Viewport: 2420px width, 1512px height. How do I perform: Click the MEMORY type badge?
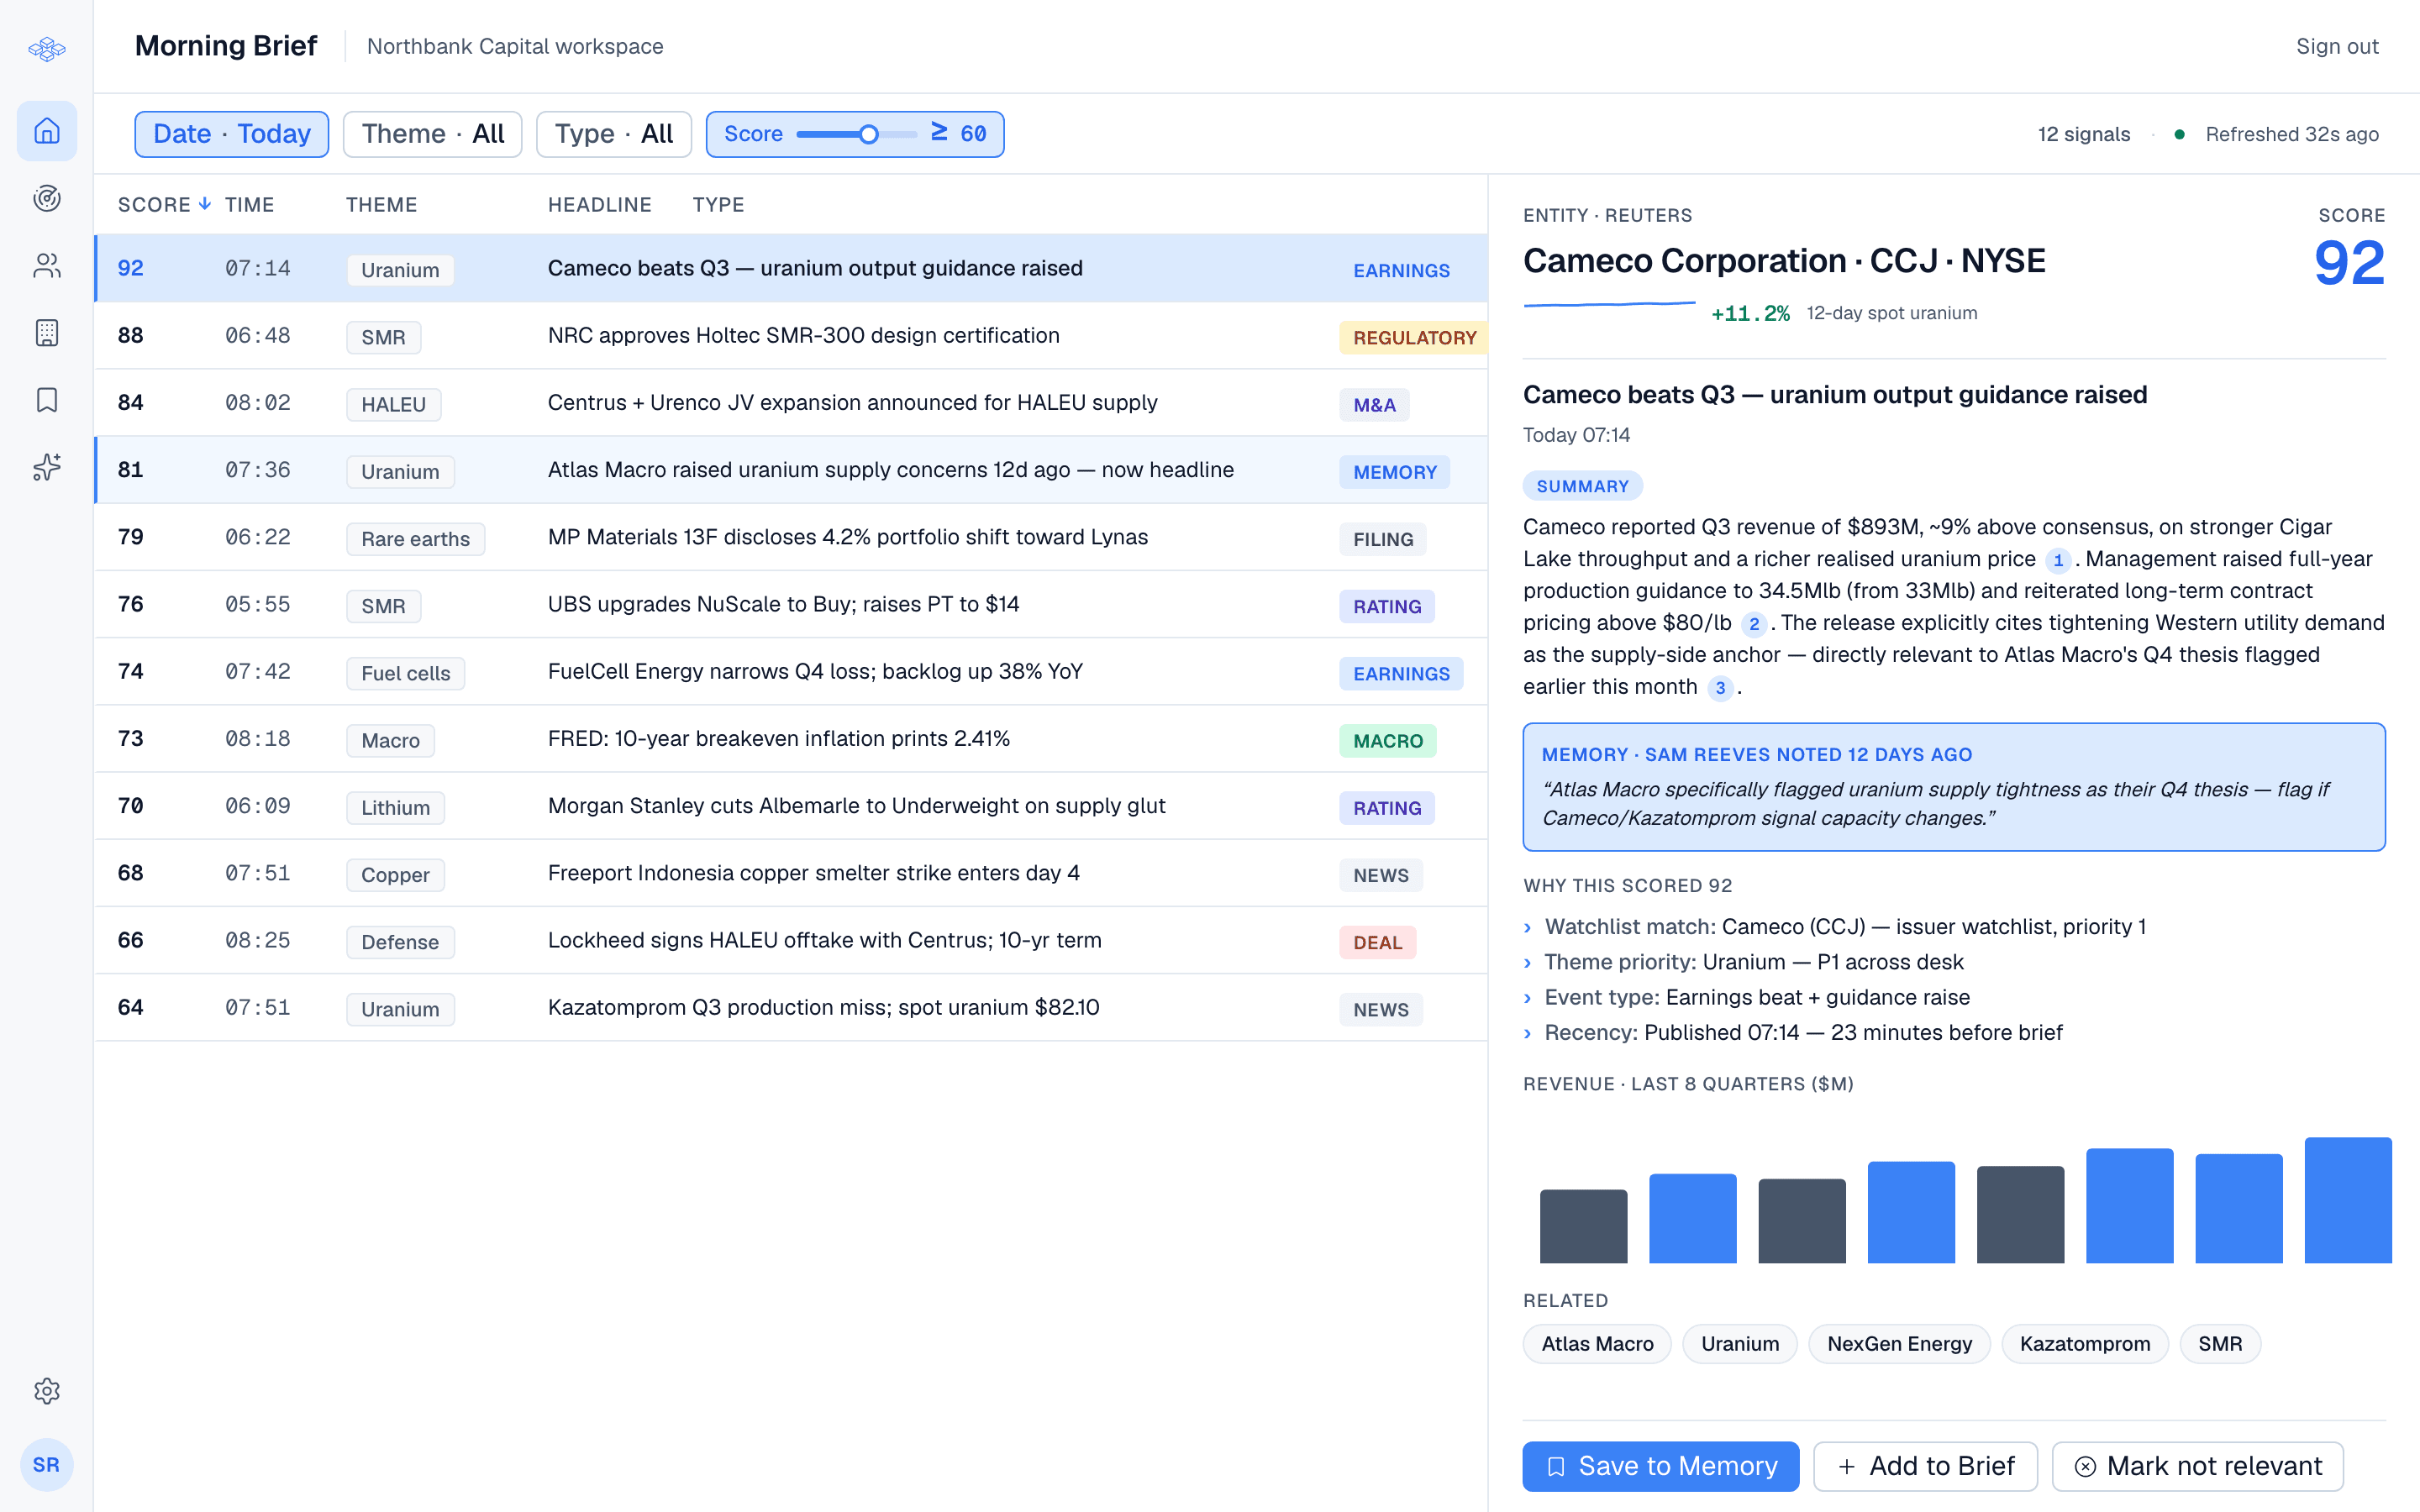pyautogui.click(x=1394, y=472)
